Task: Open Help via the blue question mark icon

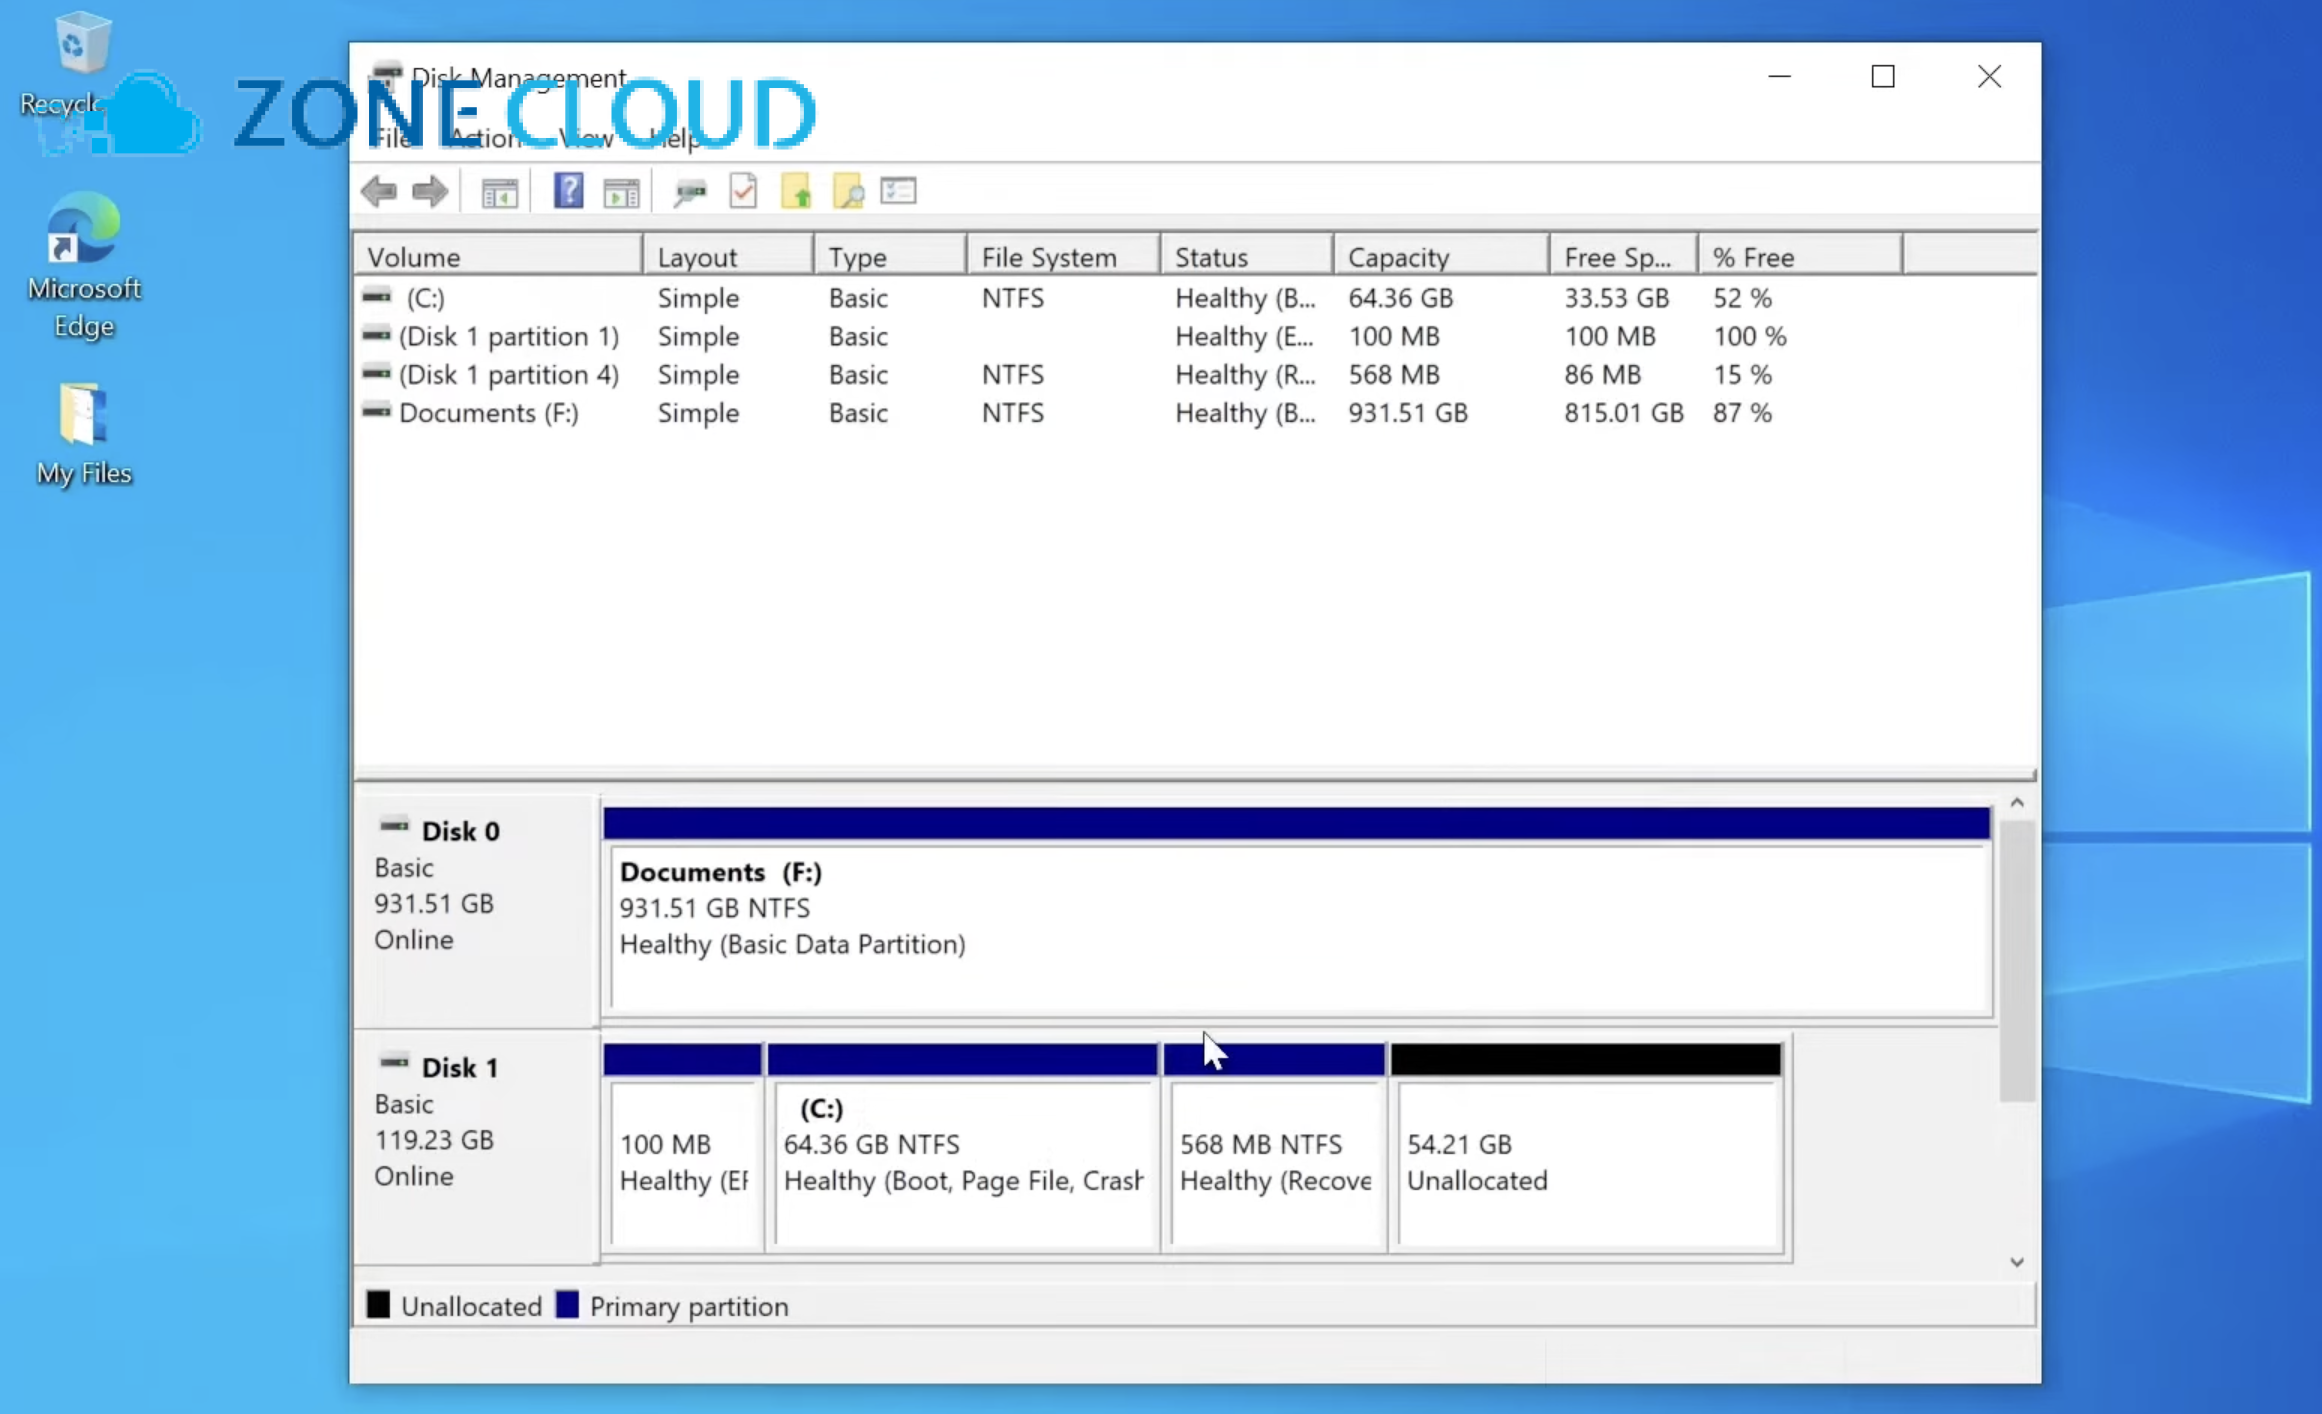Action: (x=568, y=190)
